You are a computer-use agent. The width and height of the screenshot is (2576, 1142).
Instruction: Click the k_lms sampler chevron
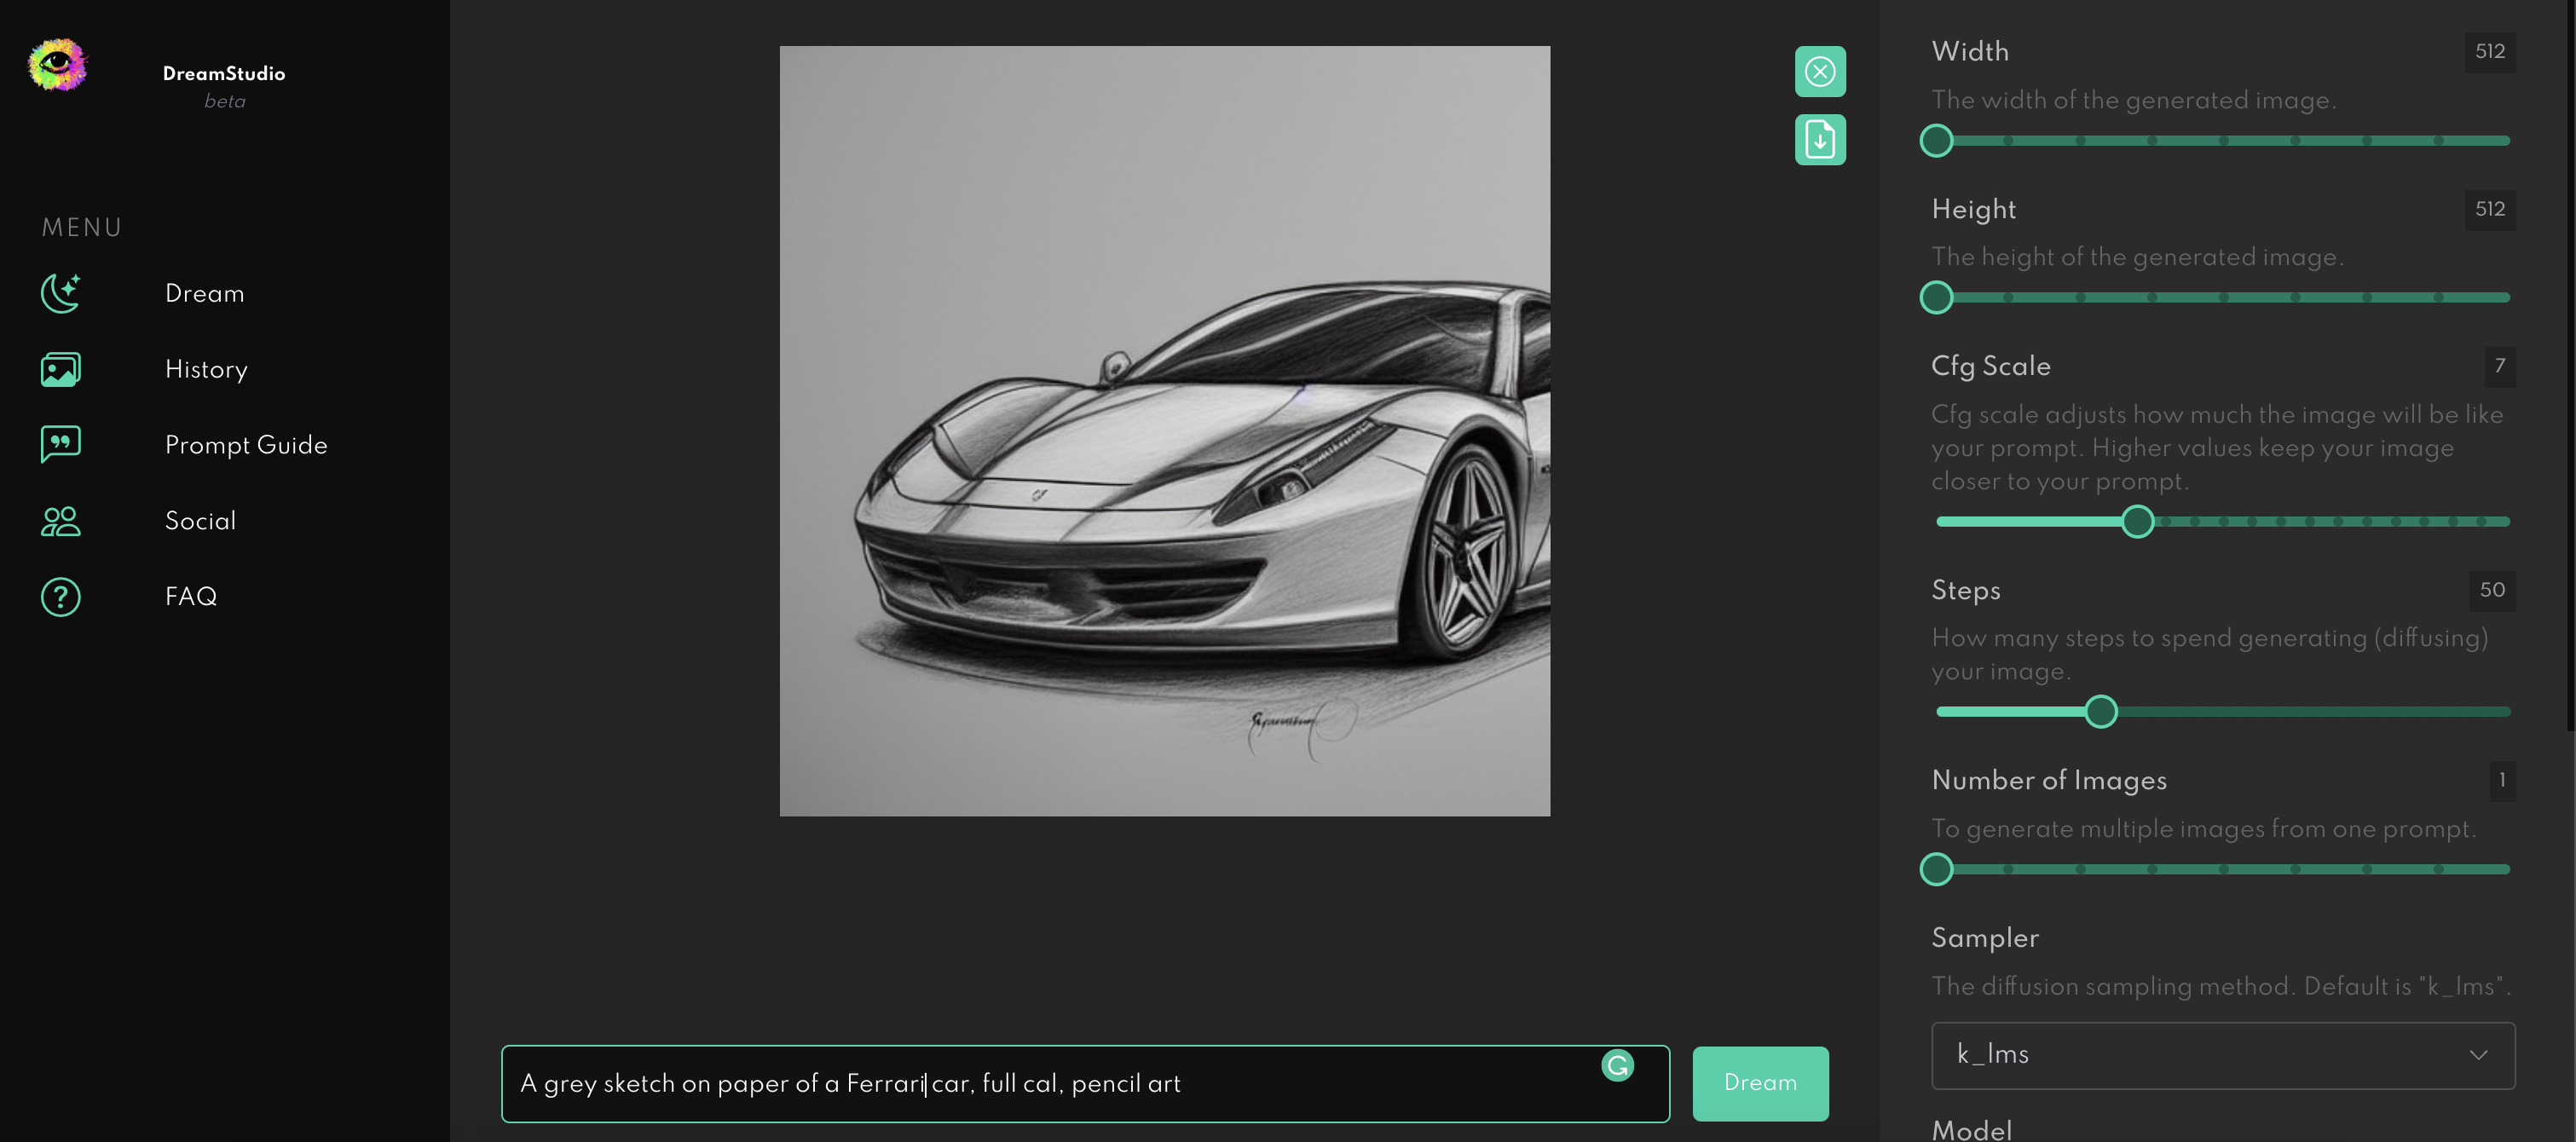click(x=2479, y=1055)
